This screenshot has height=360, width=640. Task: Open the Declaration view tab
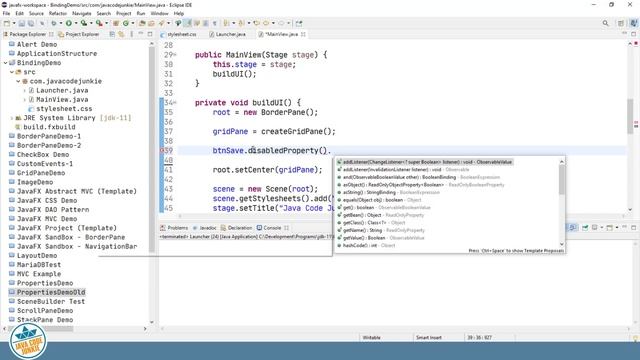click(237, 228)
